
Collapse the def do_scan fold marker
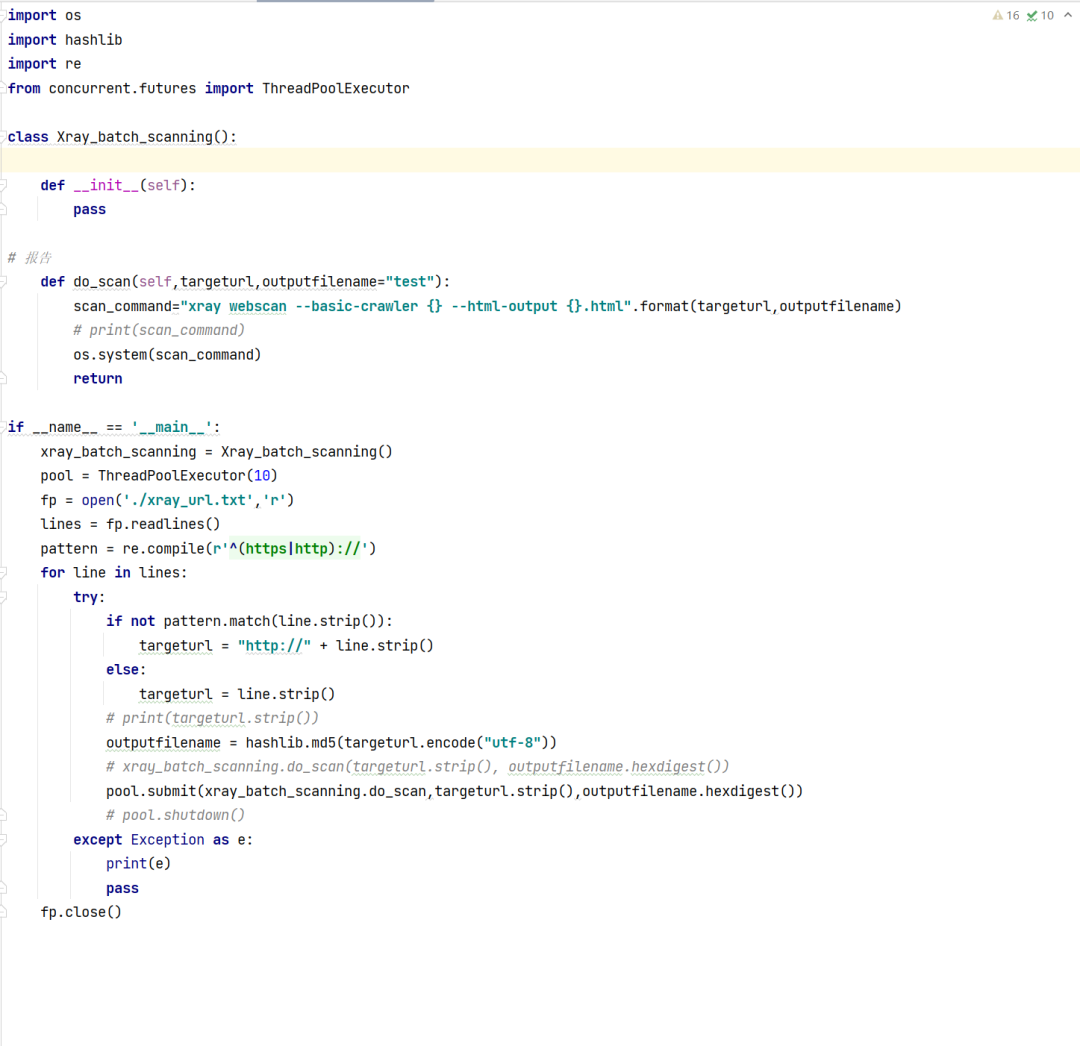point(3,282)
